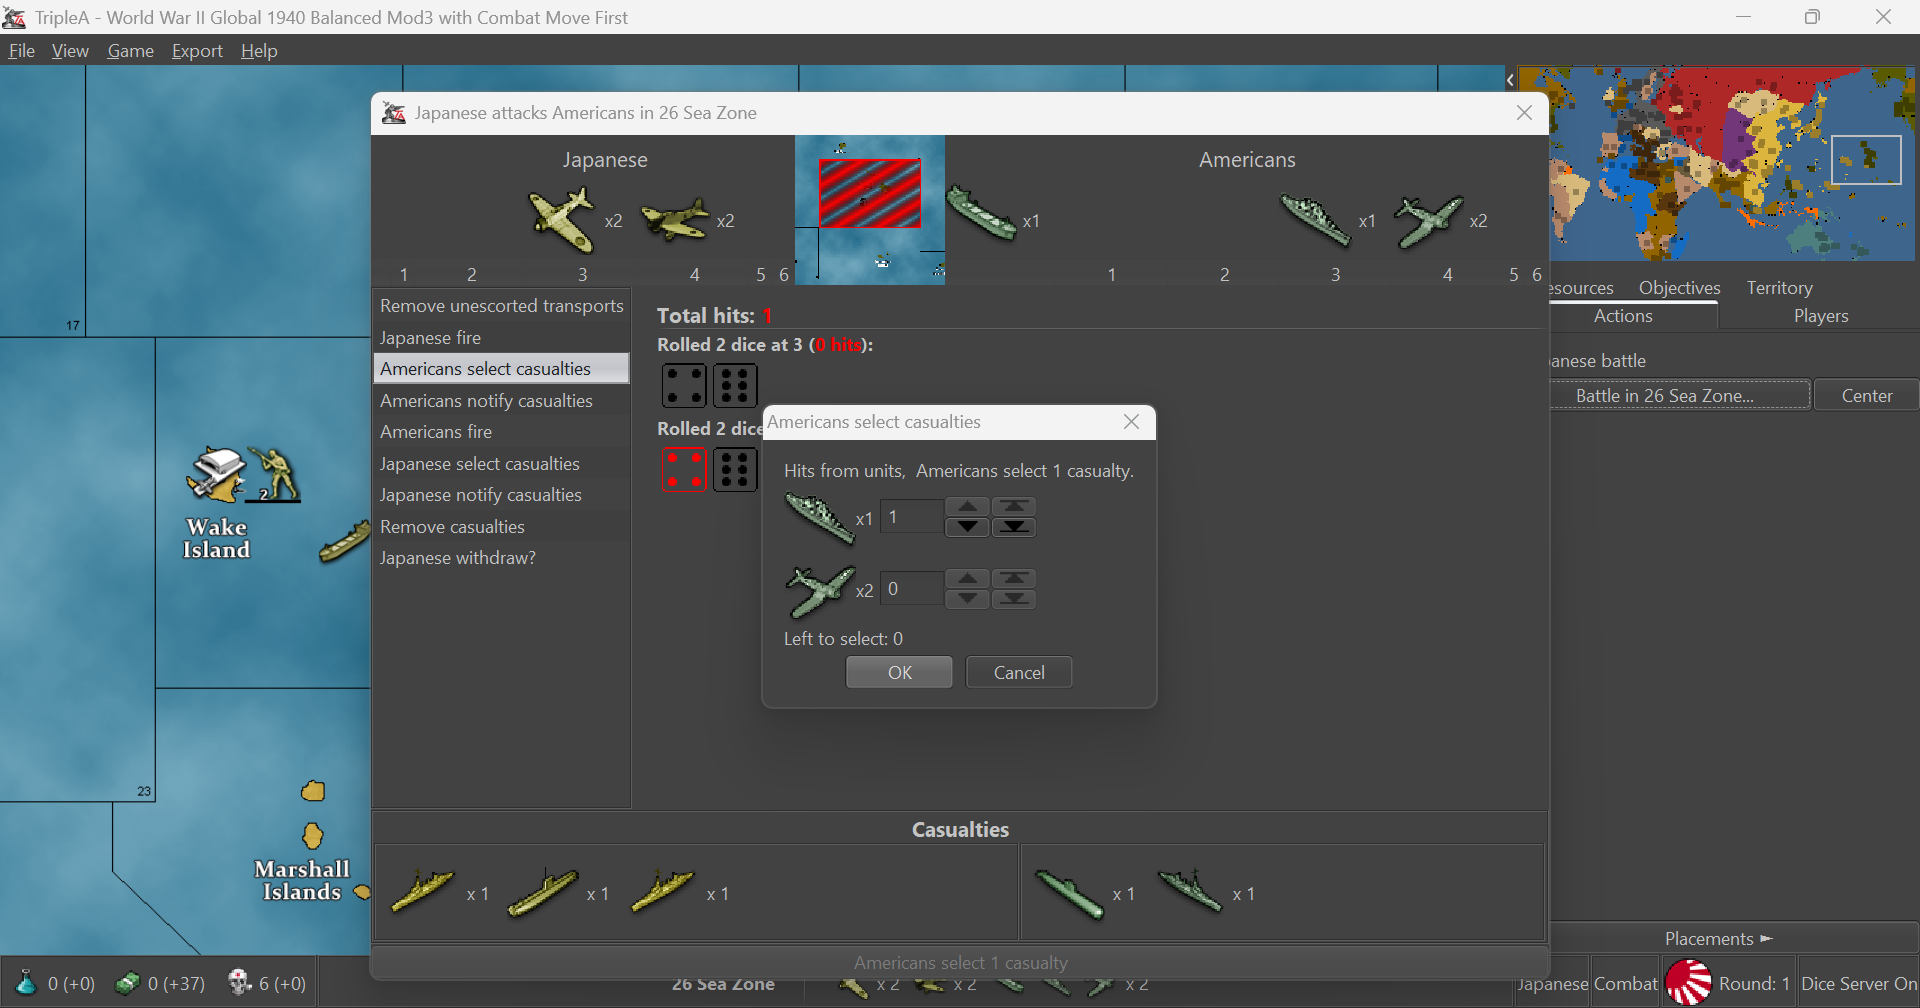The height and width of the screenshot is (1008, 1920).
Task: Set fighter casualties to maximum with double arrow
Action: (x=1013, y=578)
